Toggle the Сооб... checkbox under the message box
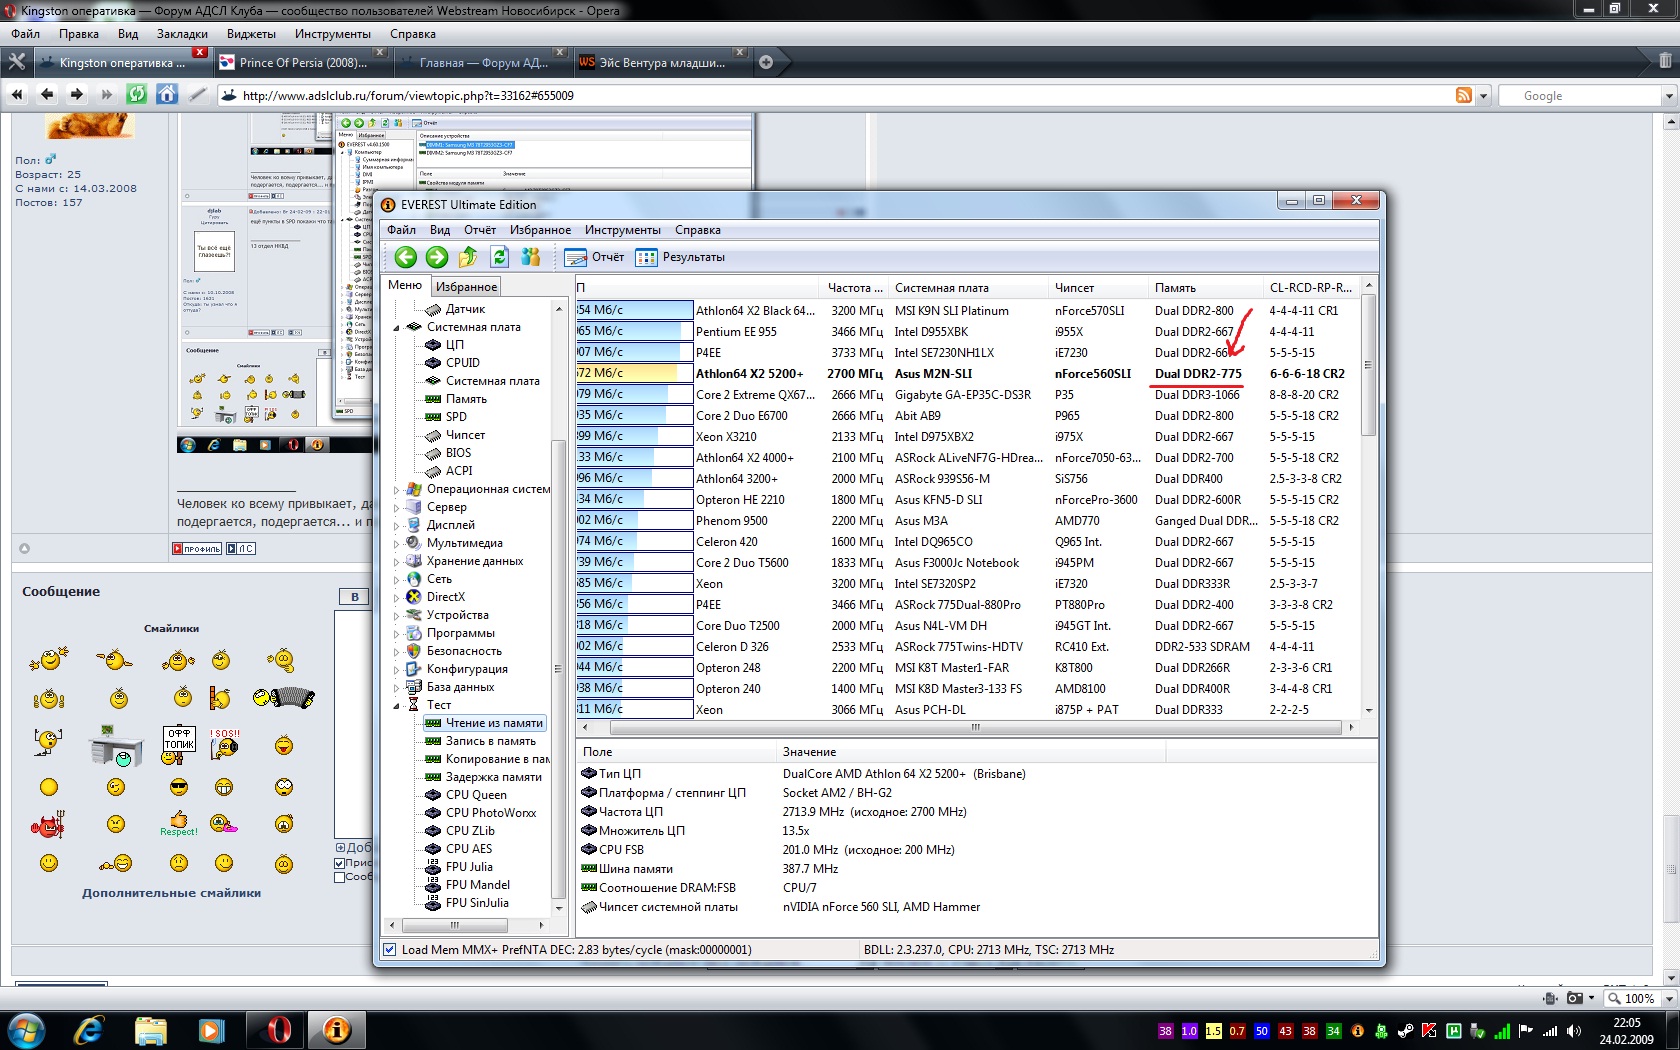Viewport: 1680px width, 1050px height. 340,877
